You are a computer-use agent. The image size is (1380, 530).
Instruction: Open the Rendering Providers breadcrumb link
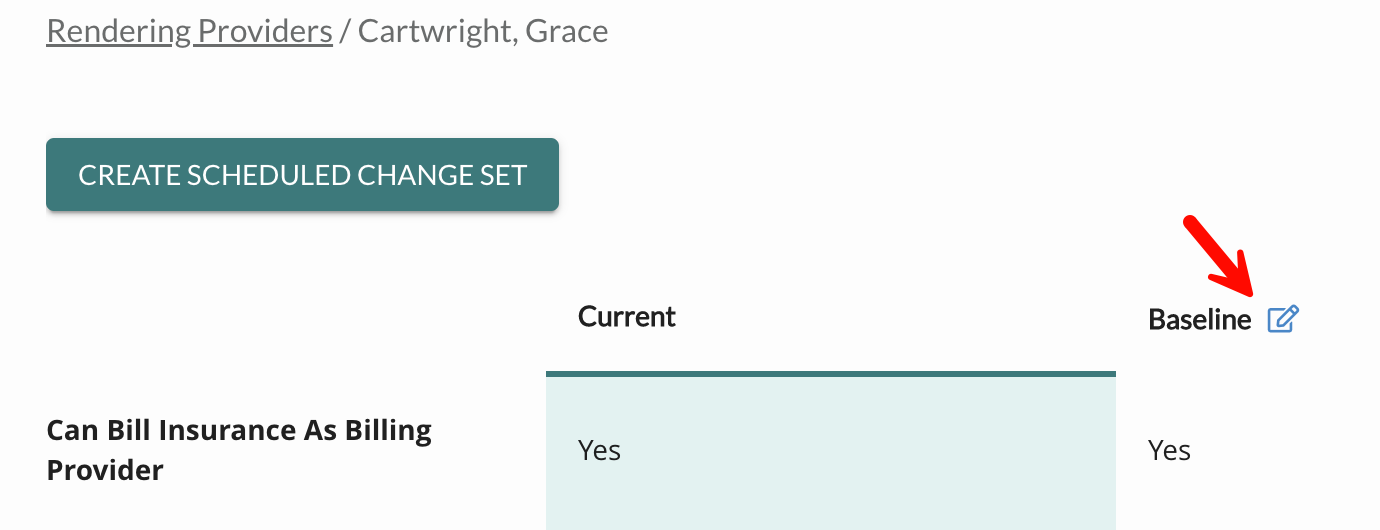point(190,31)
